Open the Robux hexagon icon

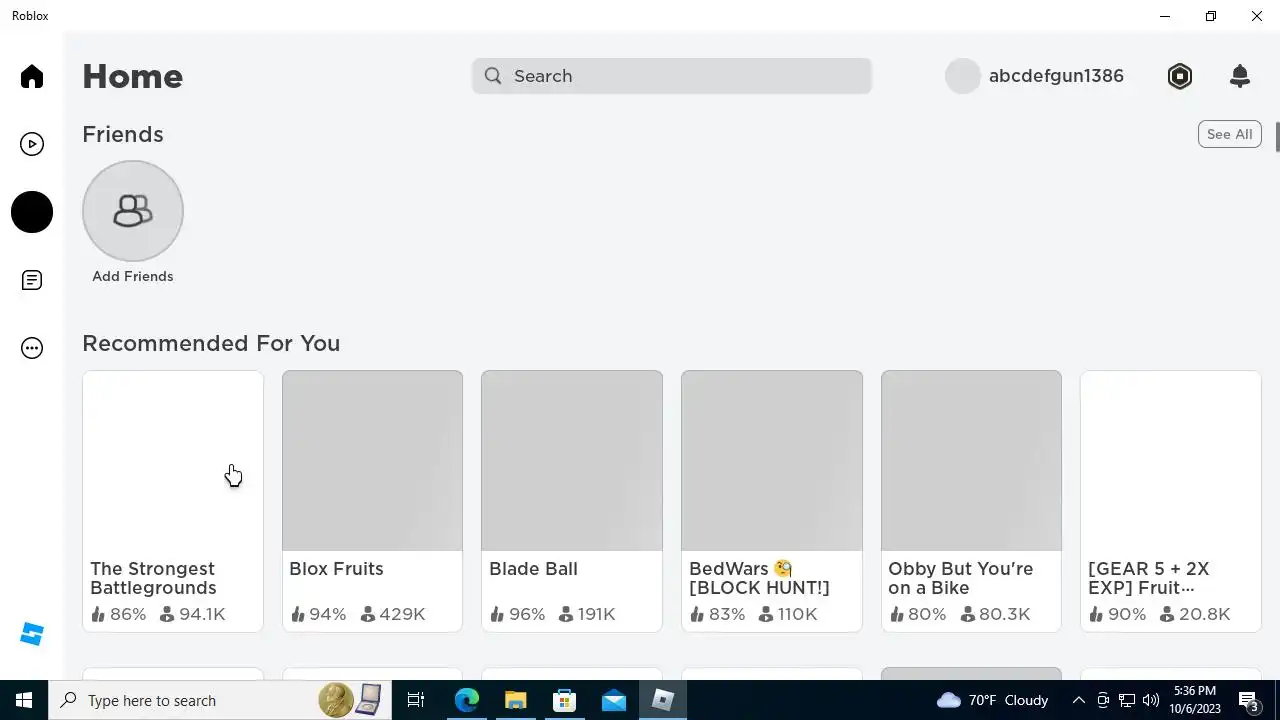pyautogui.click(x=1180, y=76)
